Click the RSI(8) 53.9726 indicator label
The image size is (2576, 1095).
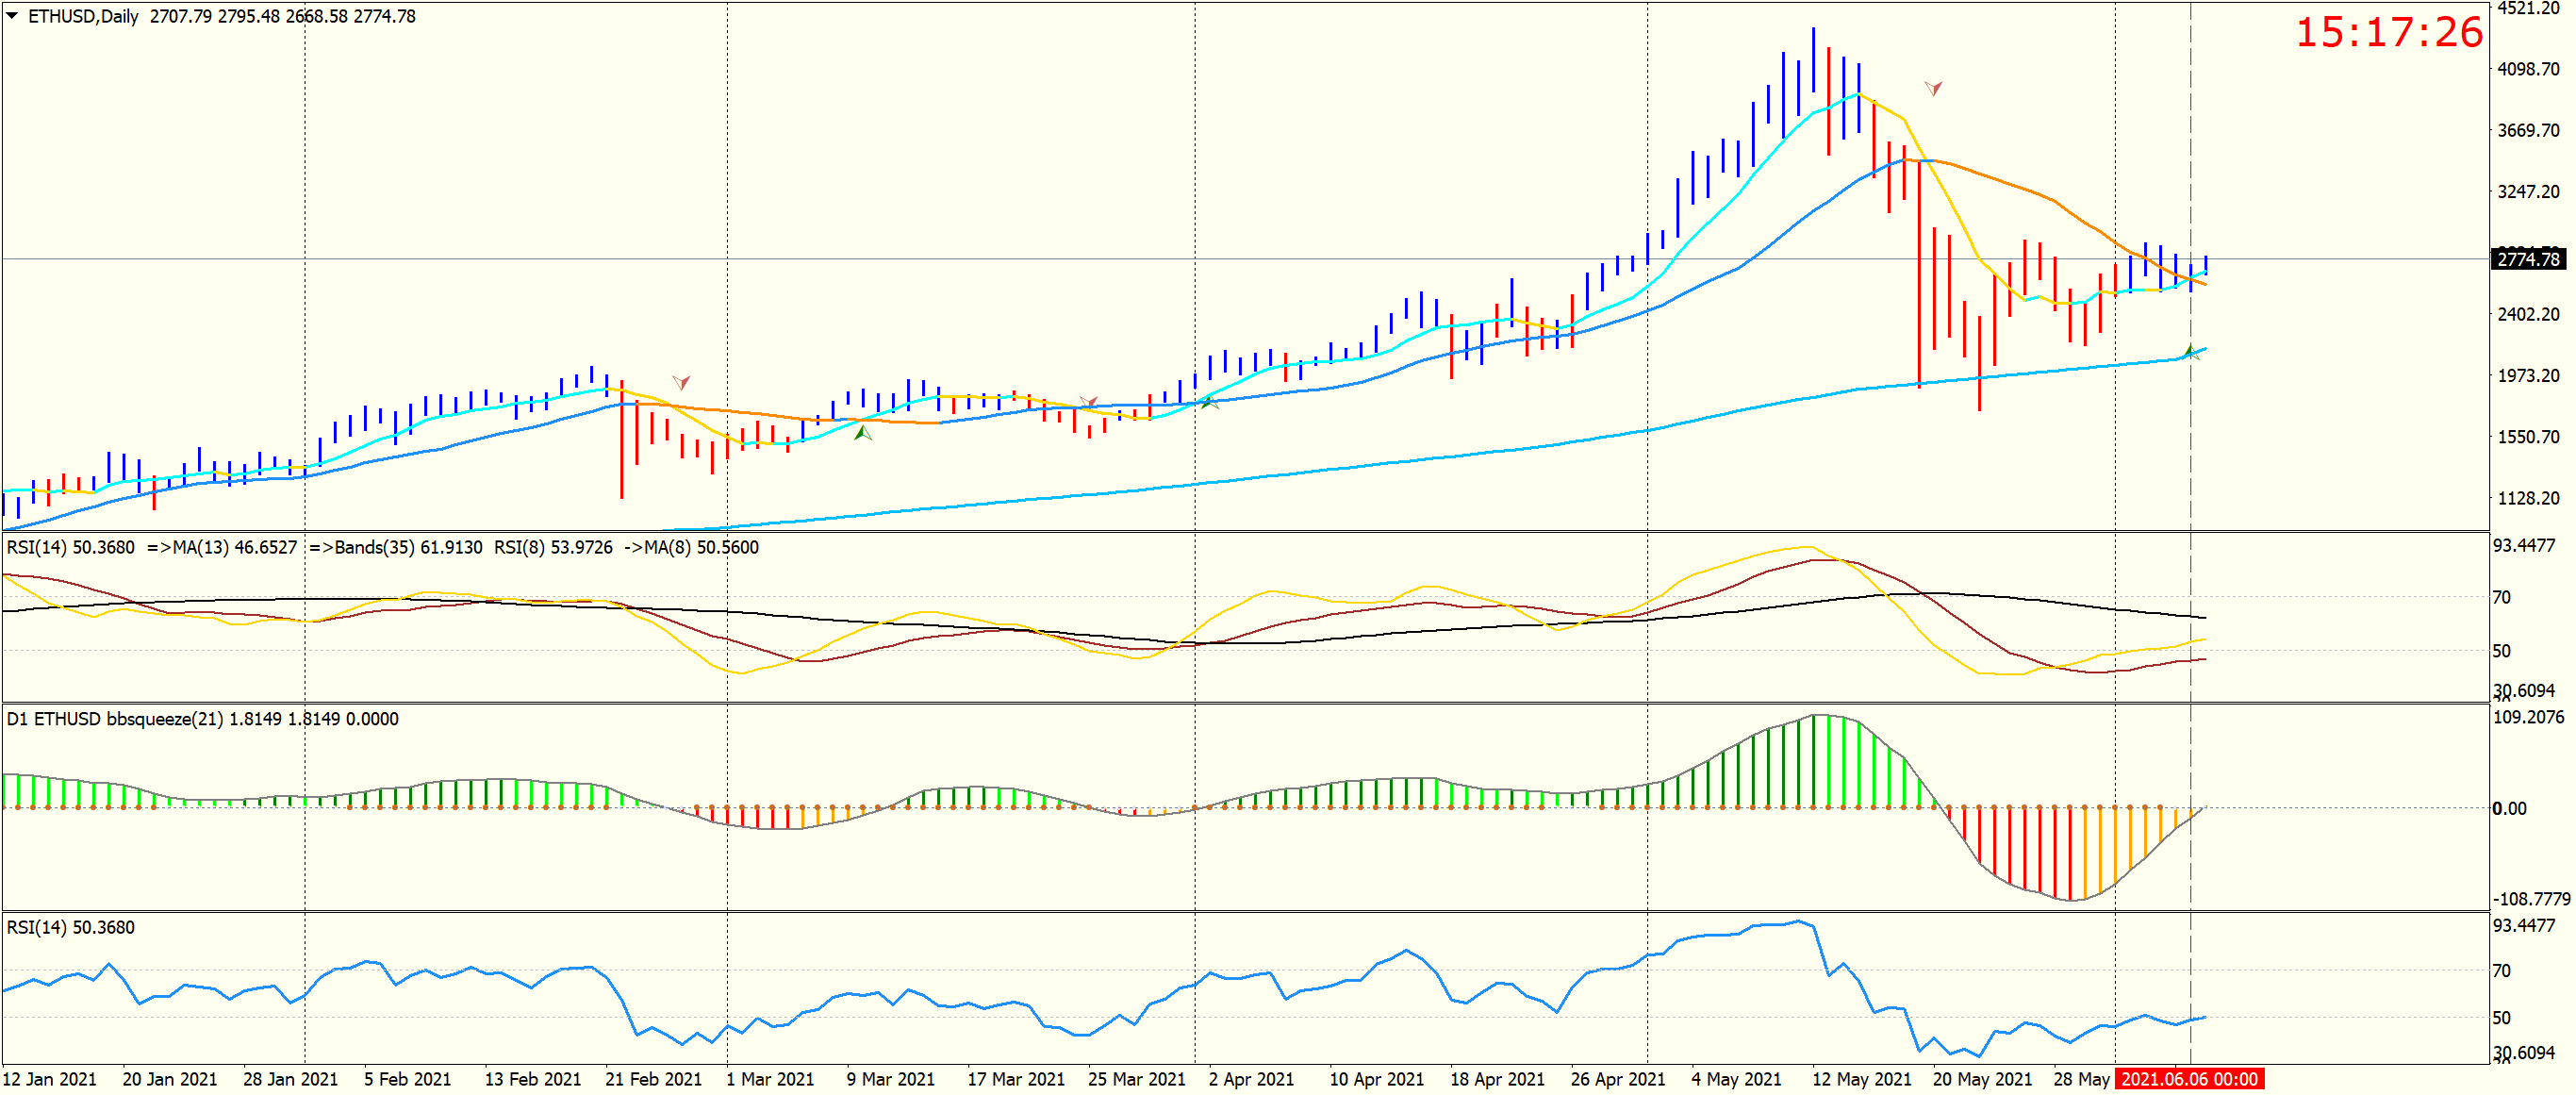click(x=553, y=547)
